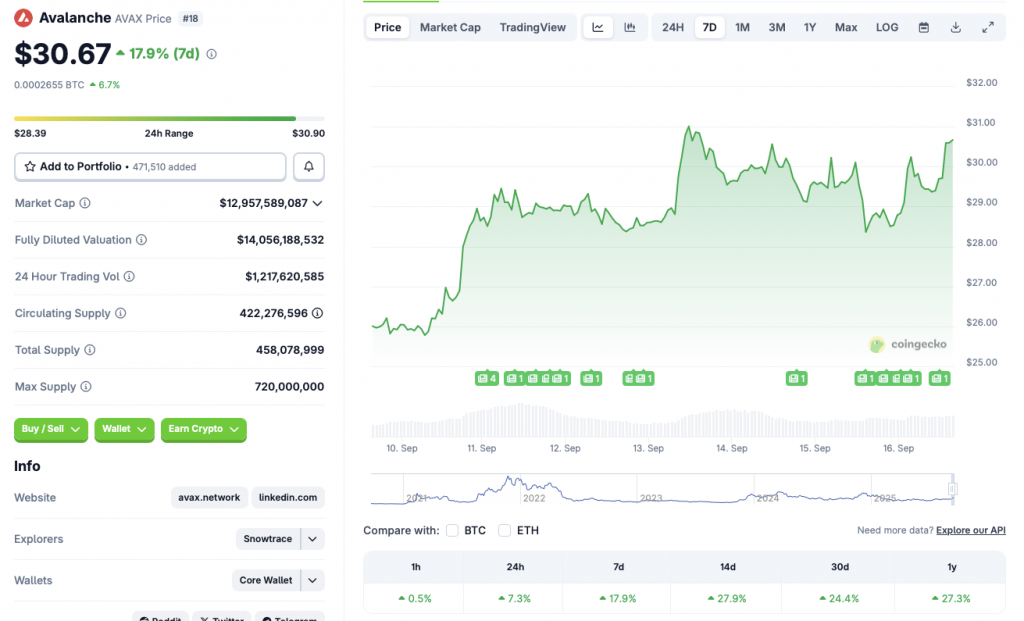Switch to the candlestick chart icon
Screen dimensions: 1024x621
pos(630,27)
